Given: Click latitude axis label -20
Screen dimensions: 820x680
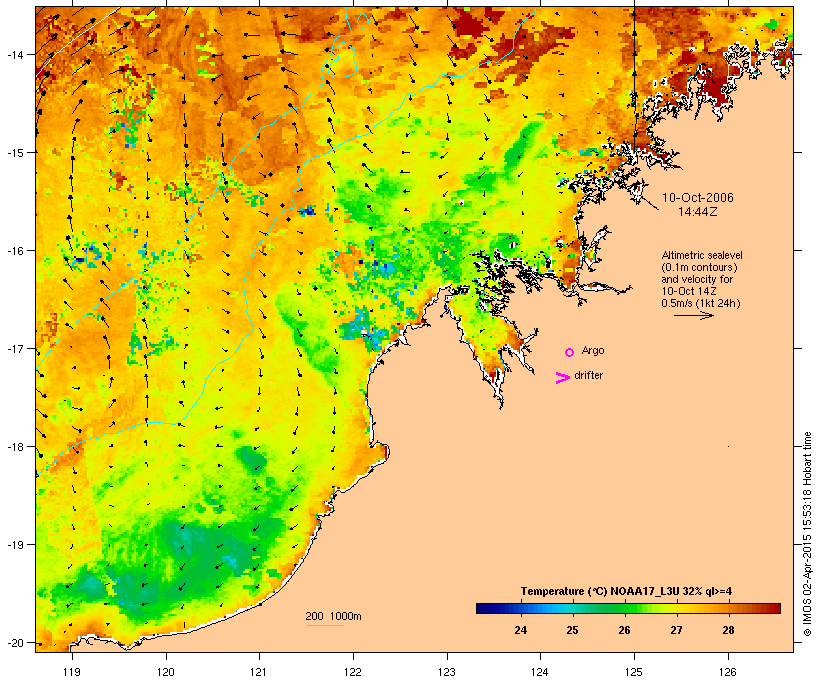Looking at the screenshot, I should (14, 642).
